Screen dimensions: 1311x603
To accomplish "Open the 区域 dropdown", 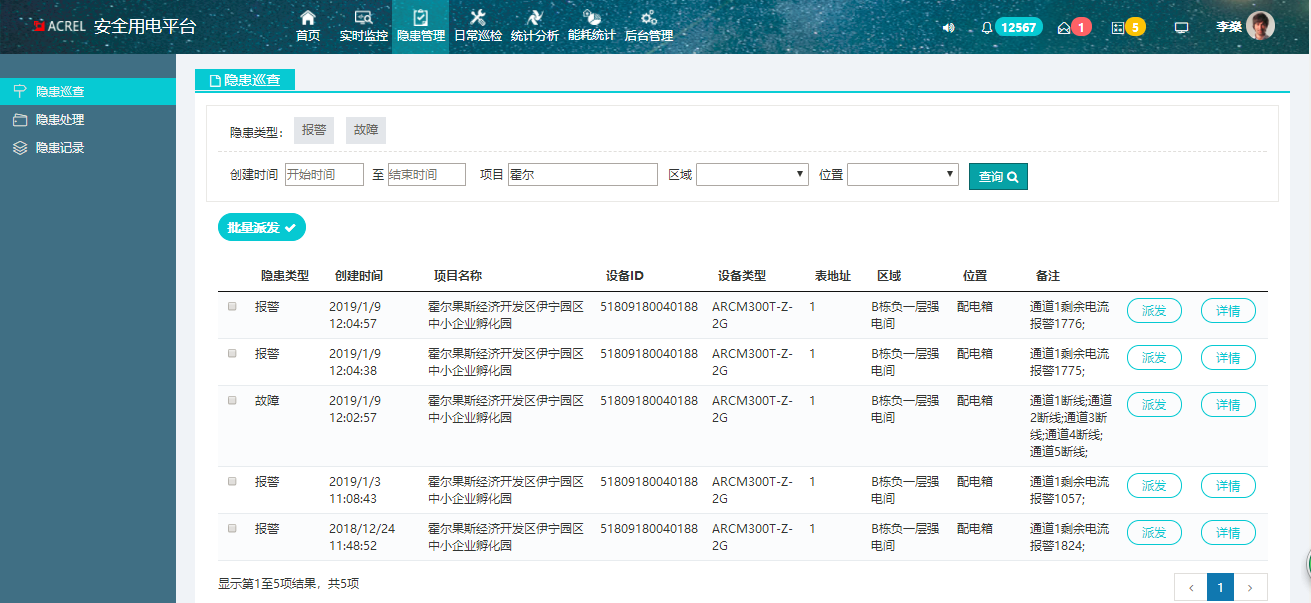I will pos(753,175).
